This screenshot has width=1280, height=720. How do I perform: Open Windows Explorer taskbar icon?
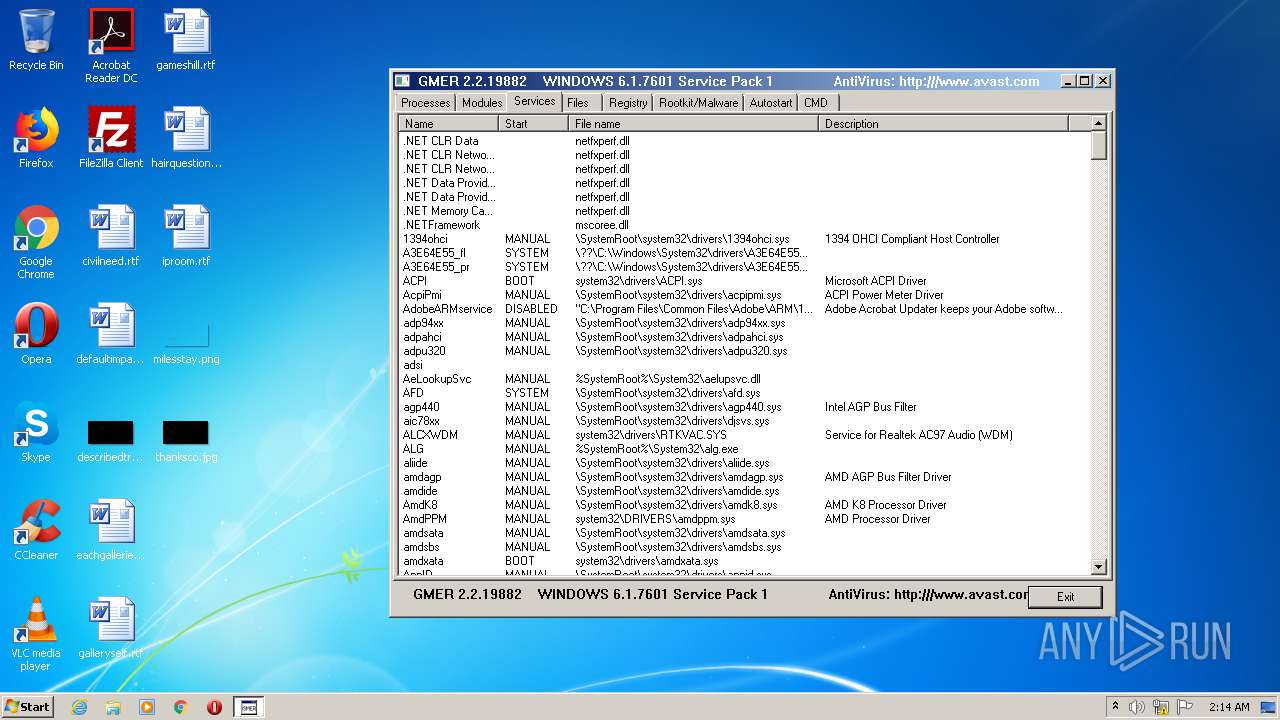coord(113,707)
